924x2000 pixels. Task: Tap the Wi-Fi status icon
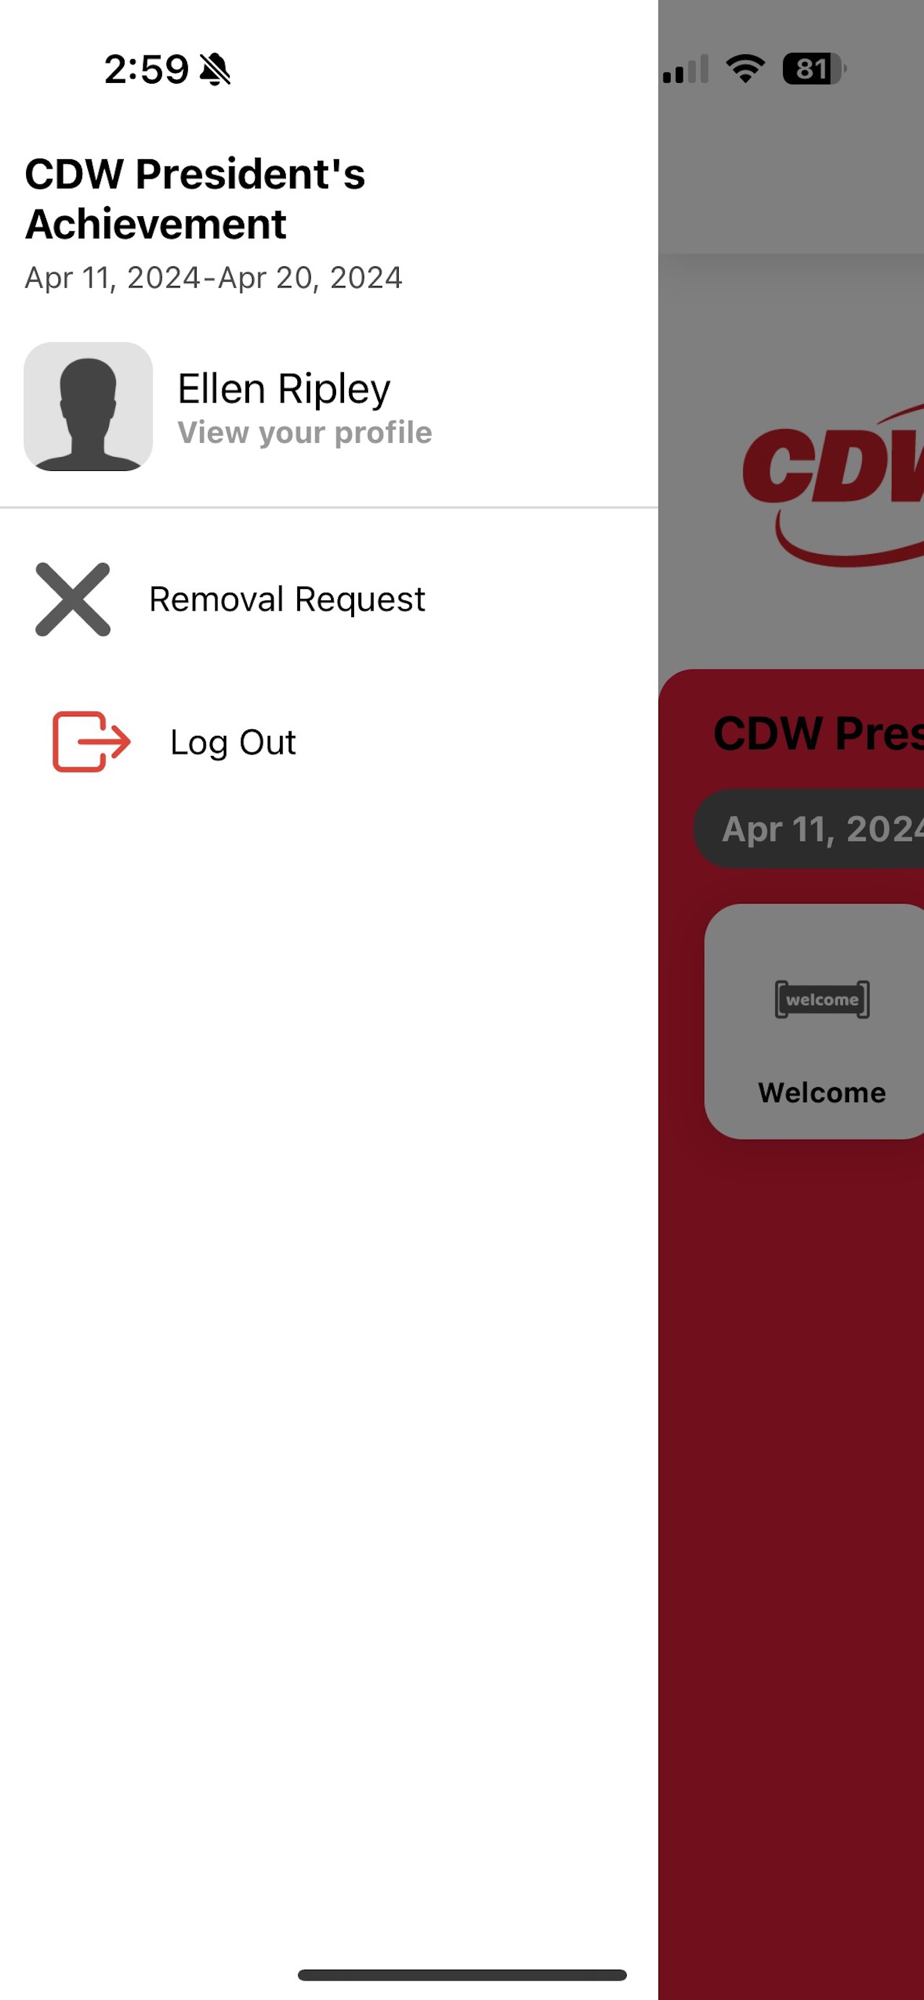[x=745, y=68]
